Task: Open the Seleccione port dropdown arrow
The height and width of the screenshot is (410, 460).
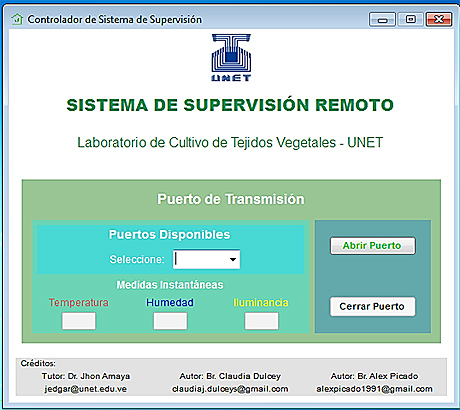Action: point(233,259)
